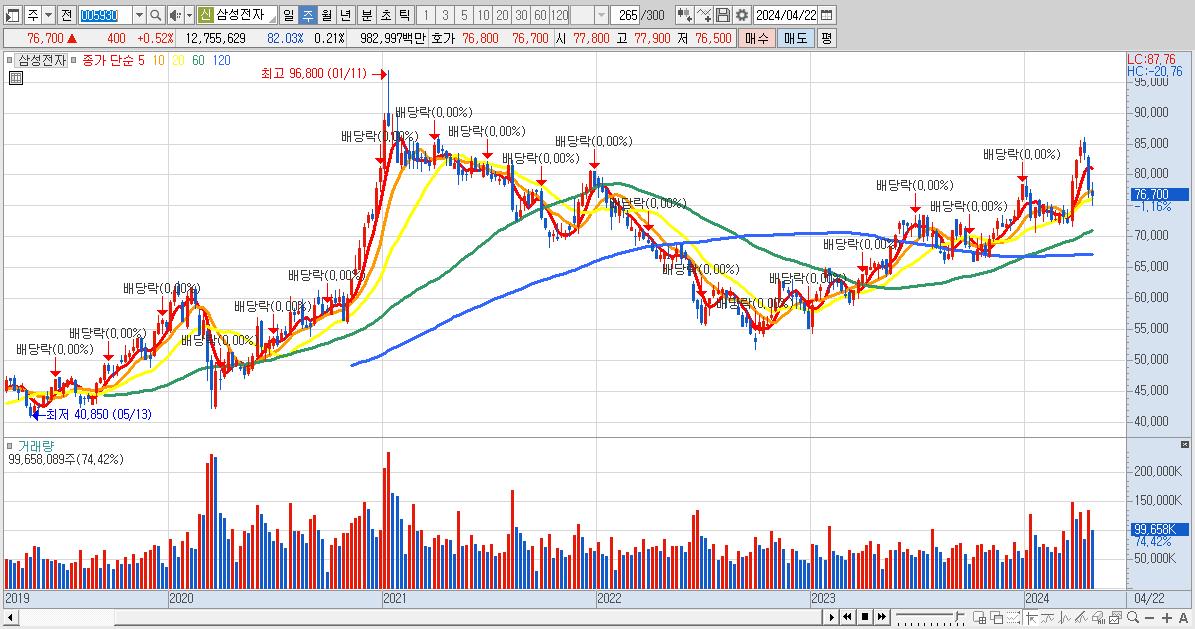The width and height of the screenshot is (1195, 629).
Task: Select second 초 chart period
Action: 386,14
